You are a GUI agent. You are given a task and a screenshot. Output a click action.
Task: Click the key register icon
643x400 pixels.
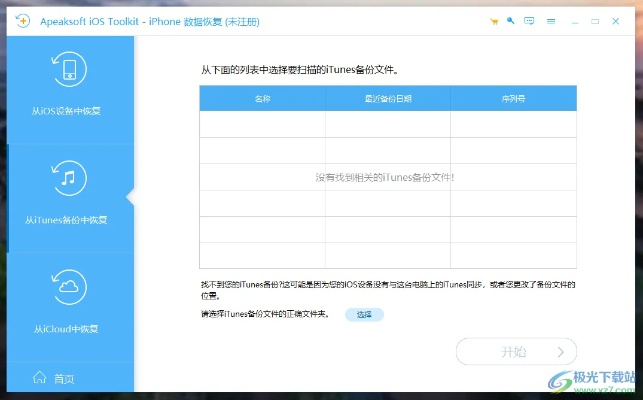(x=511, y=20)
